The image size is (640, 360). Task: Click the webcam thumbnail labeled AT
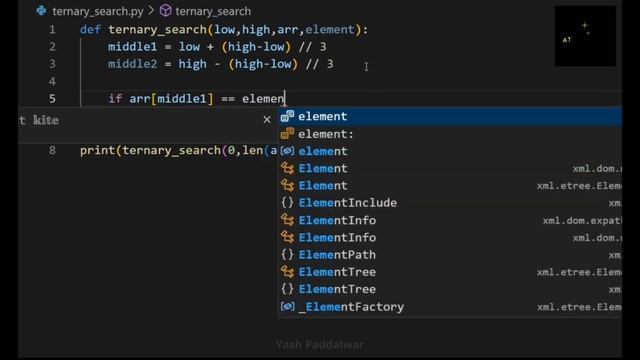585,36
